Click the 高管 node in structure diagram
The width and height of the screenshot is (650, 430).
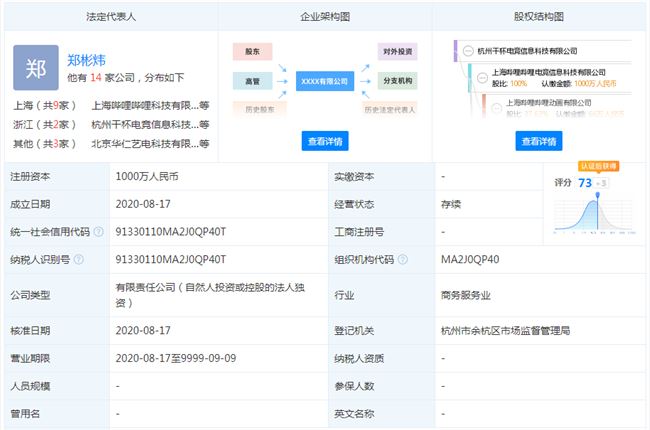tap(252, 79)
